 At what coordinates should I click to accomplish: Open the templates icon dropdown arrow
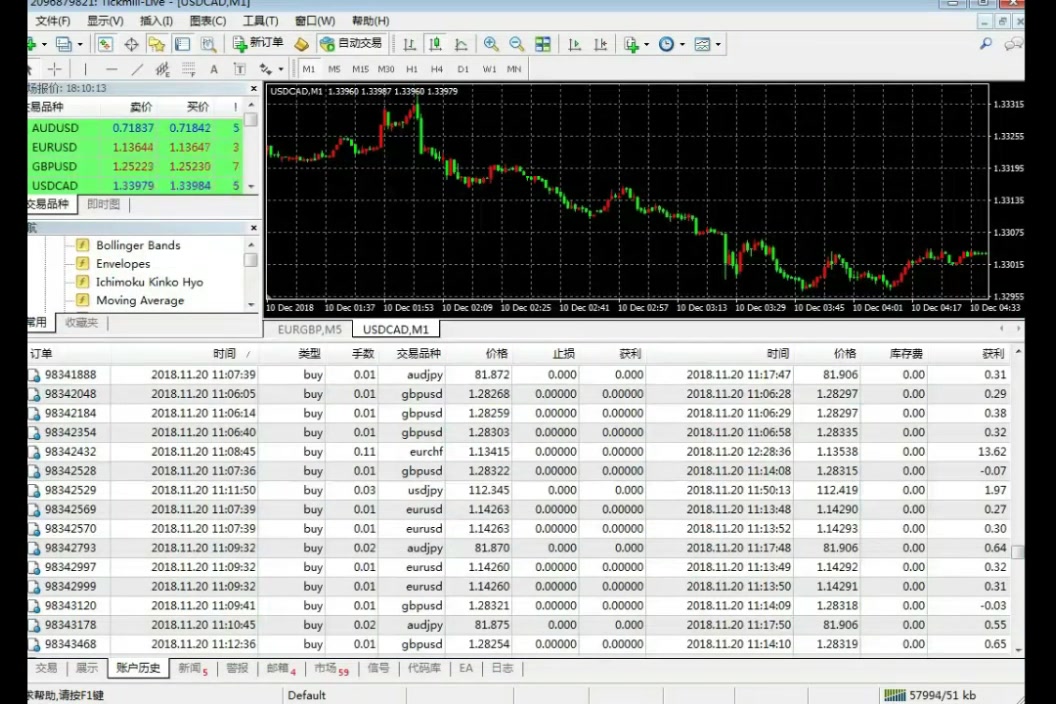click(x=718, y=44)
